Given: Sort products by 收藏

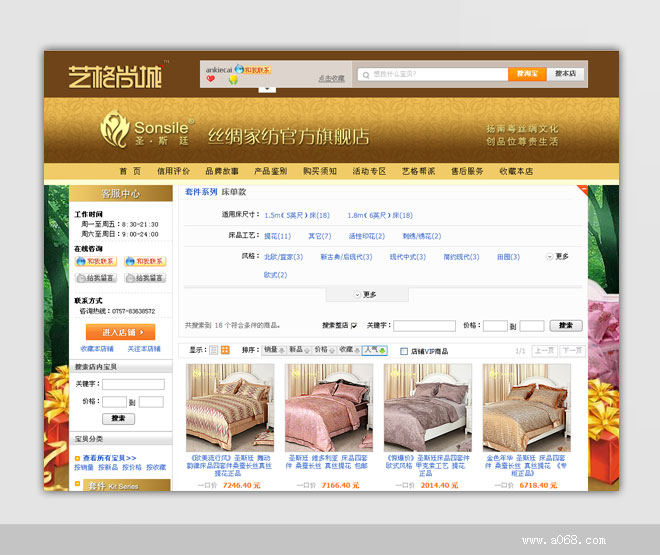Looking at the screenshot, I should pos(349,350).
